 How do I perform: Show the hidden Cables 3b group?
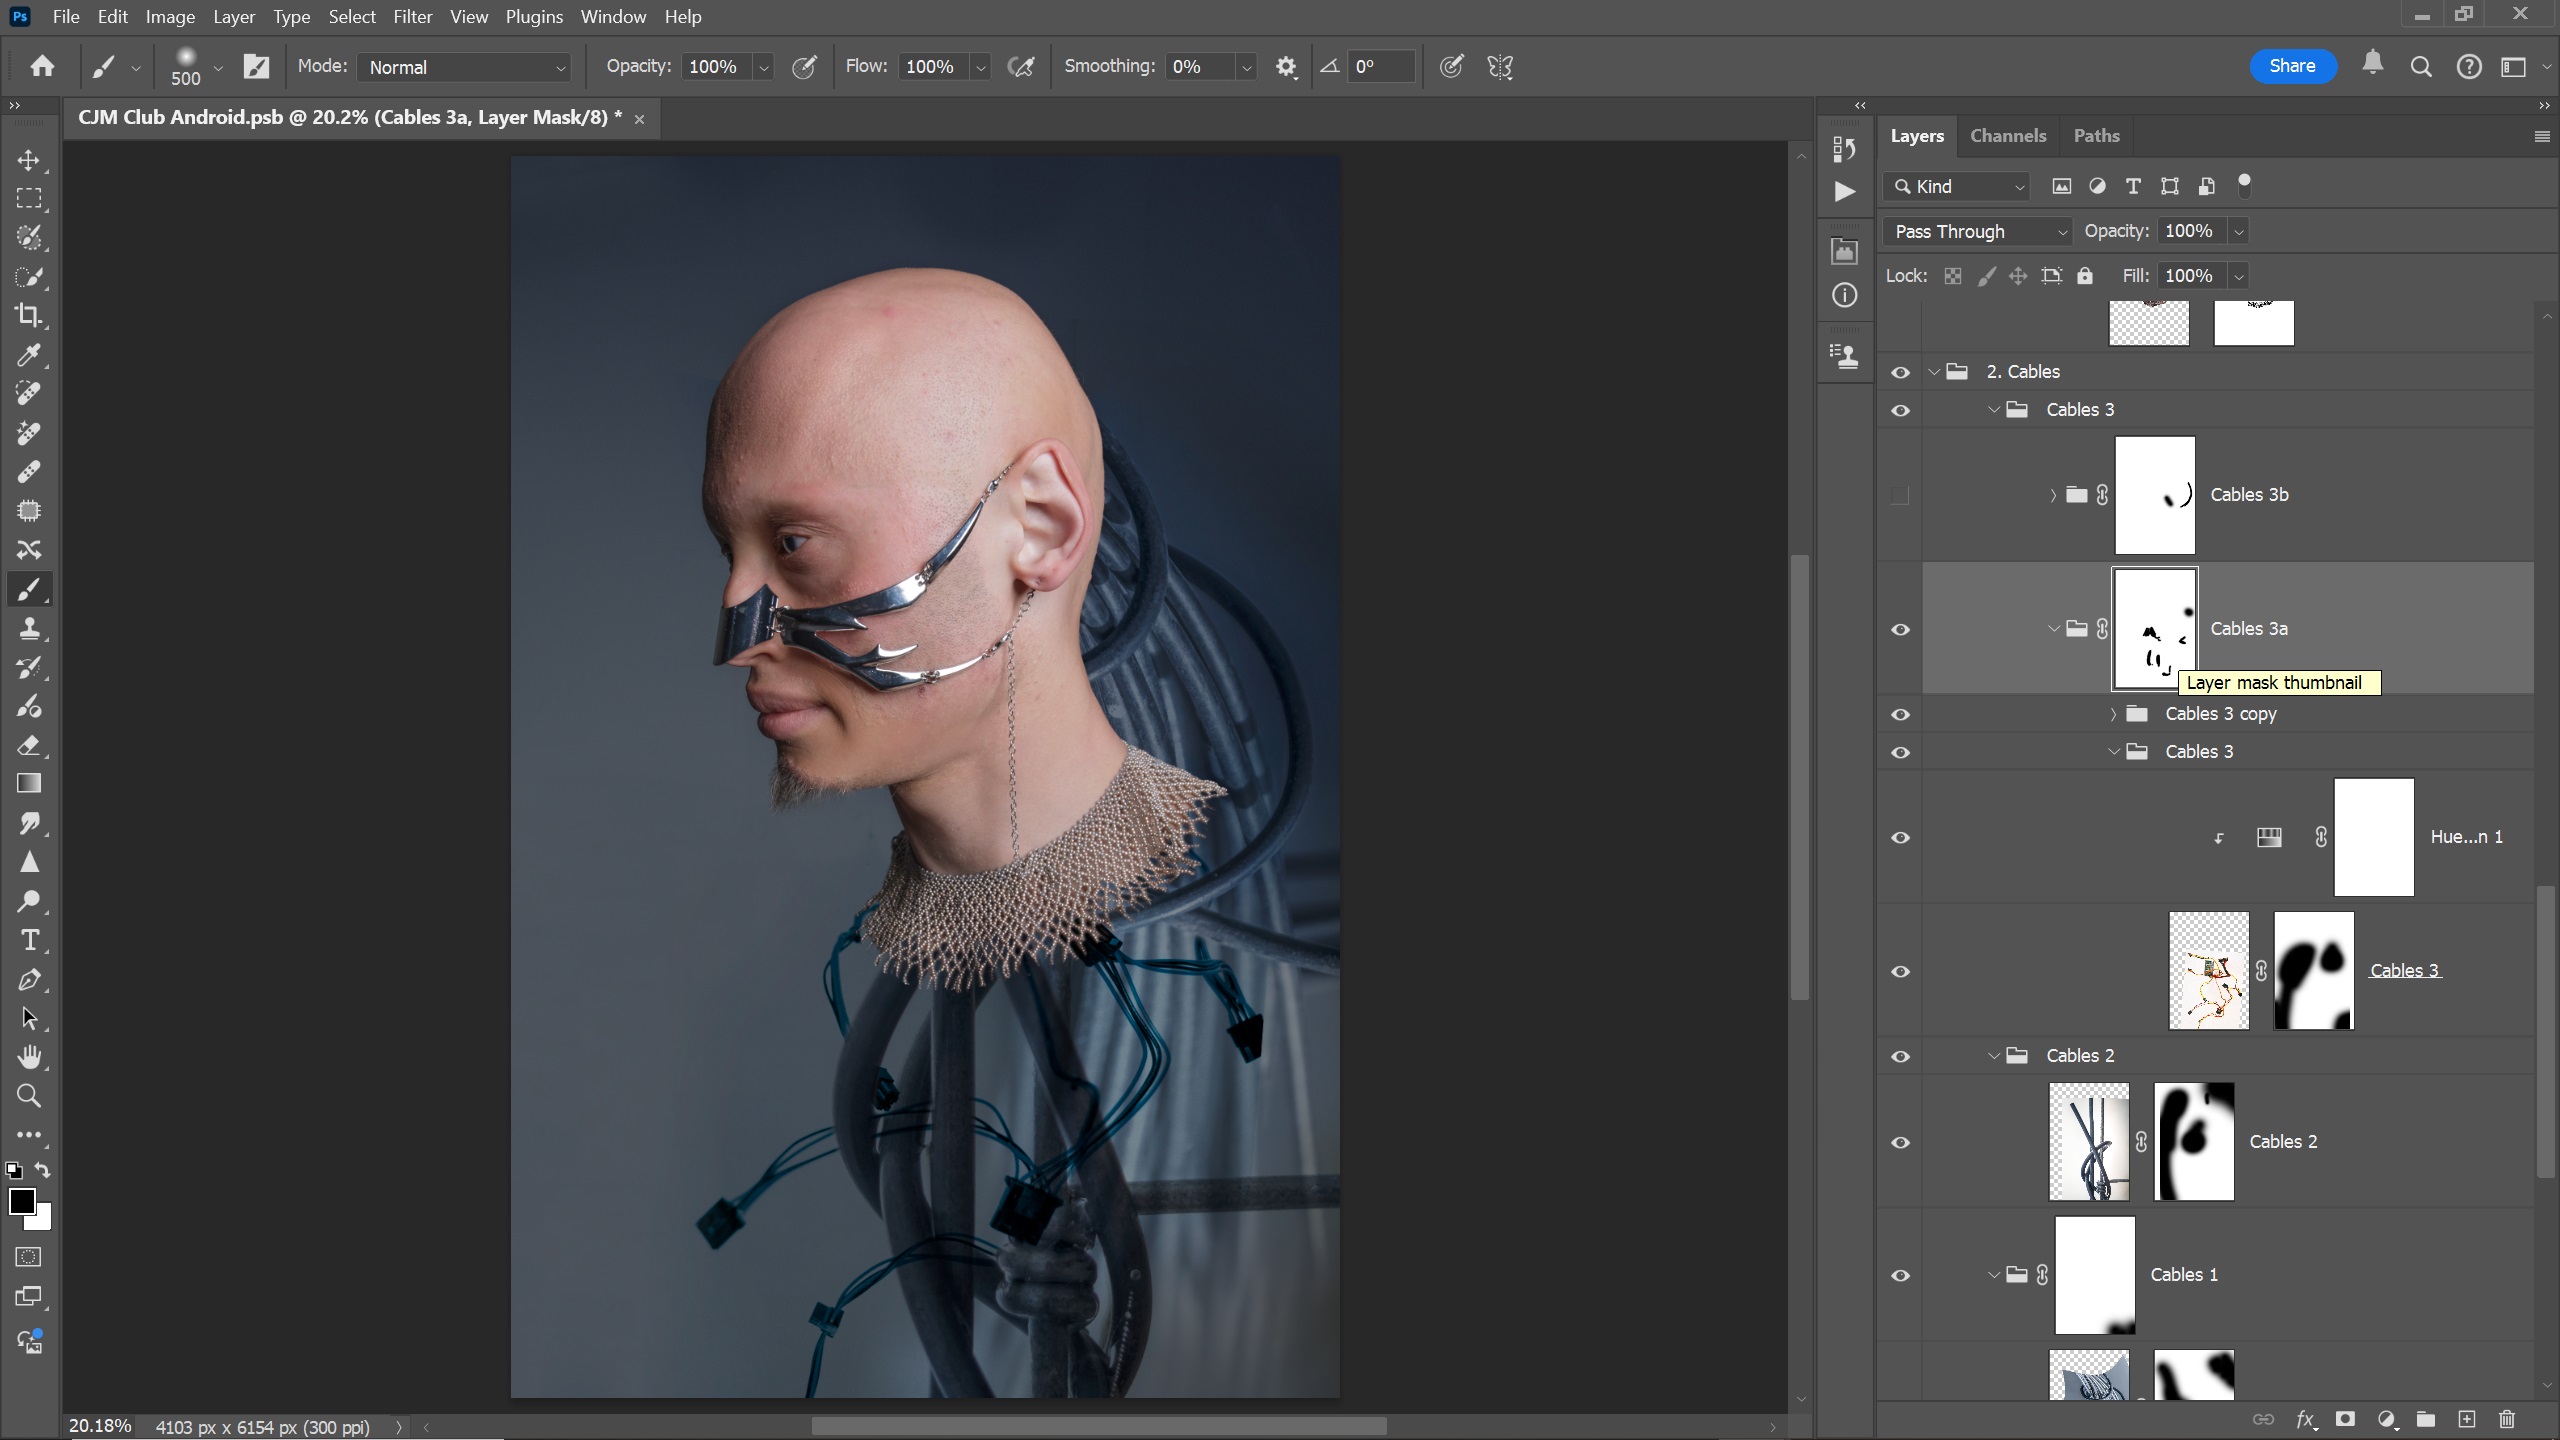pyautogui.click(x=1900, y=495)
